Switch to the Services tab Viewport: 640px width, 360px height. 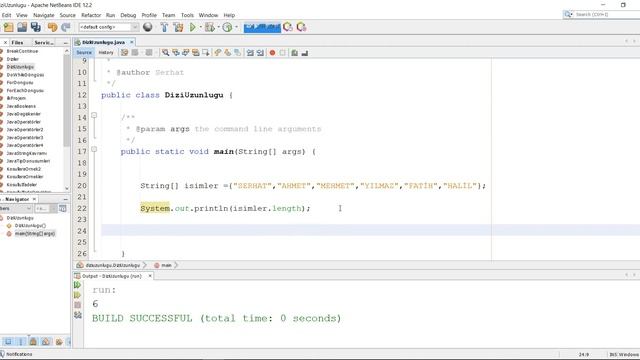point(44,42)
